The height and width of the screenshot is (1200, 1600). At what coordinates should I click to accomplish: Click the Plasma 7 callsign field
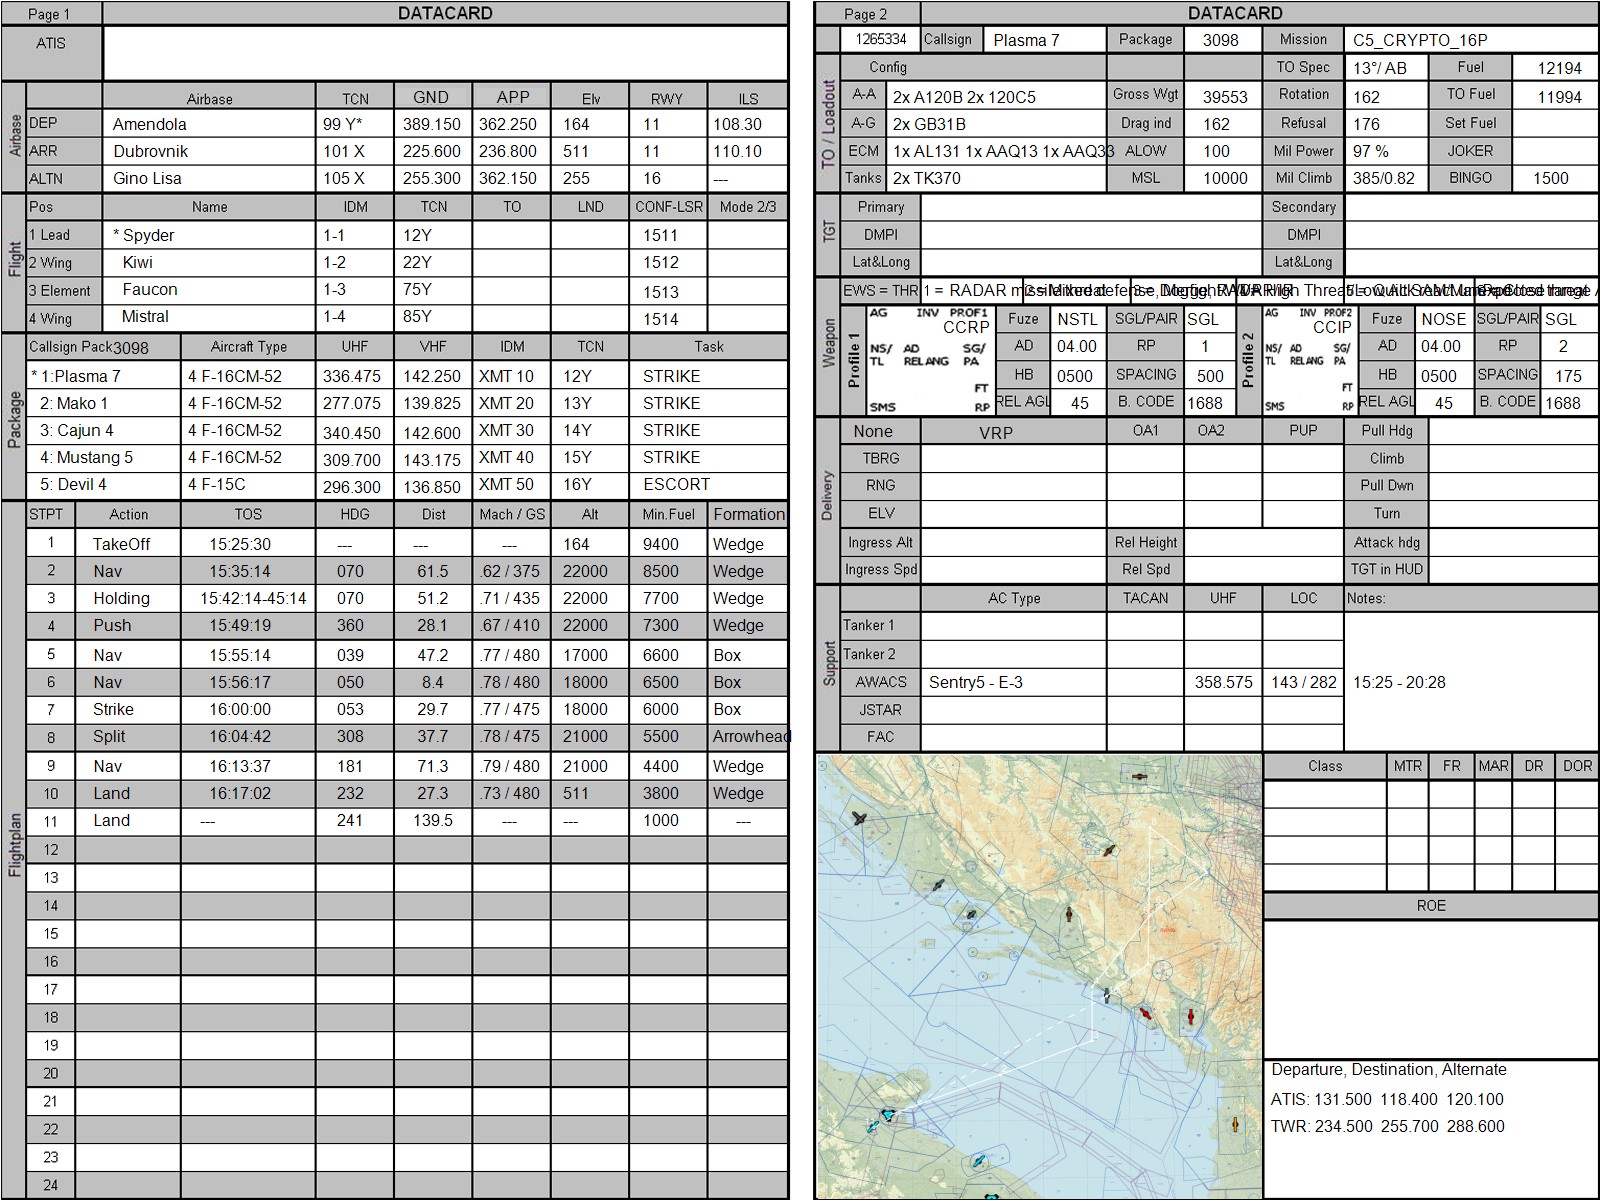[x=1043, y=40]
